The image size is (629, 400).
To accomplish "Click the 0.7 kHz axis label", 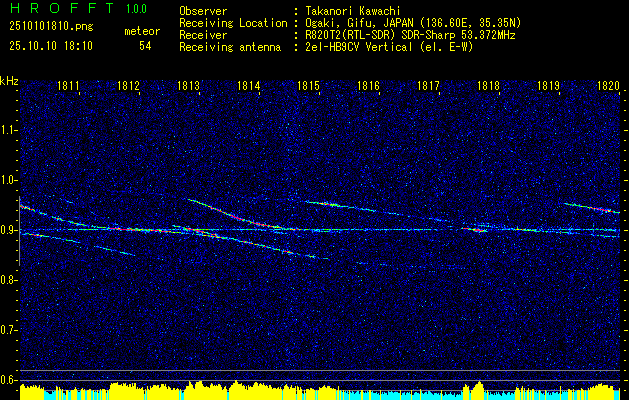I will [8, 330].
